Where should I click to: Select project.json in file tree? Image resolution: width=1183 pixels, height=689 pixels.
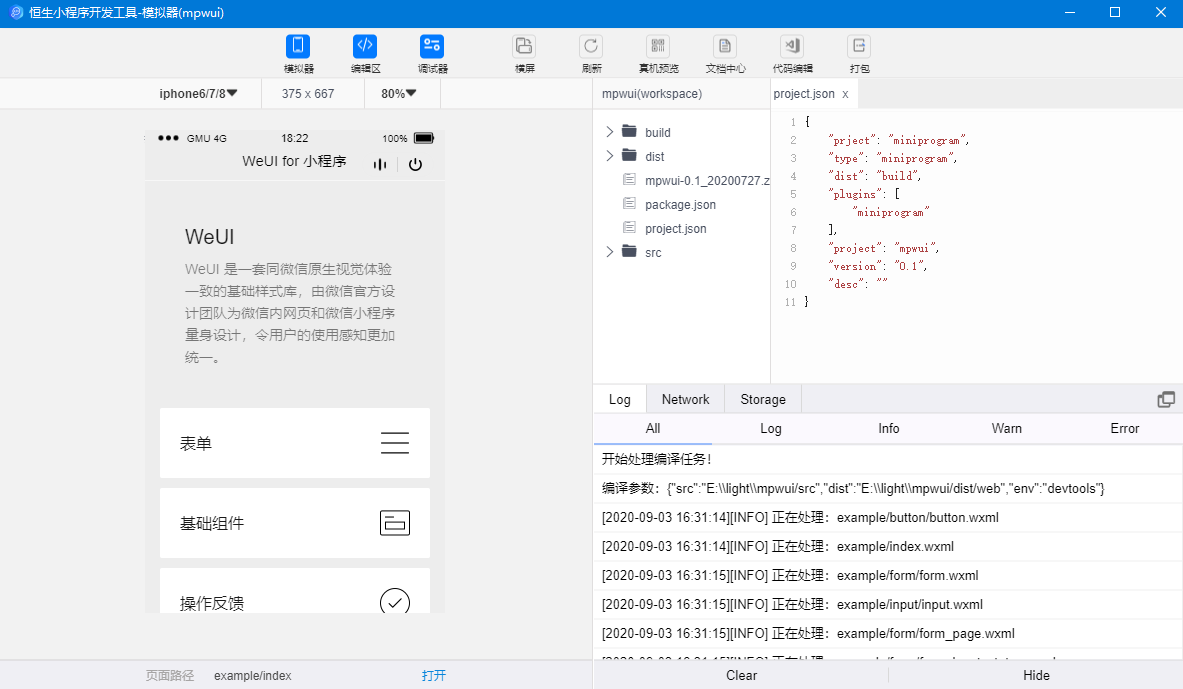click(676, 229)
